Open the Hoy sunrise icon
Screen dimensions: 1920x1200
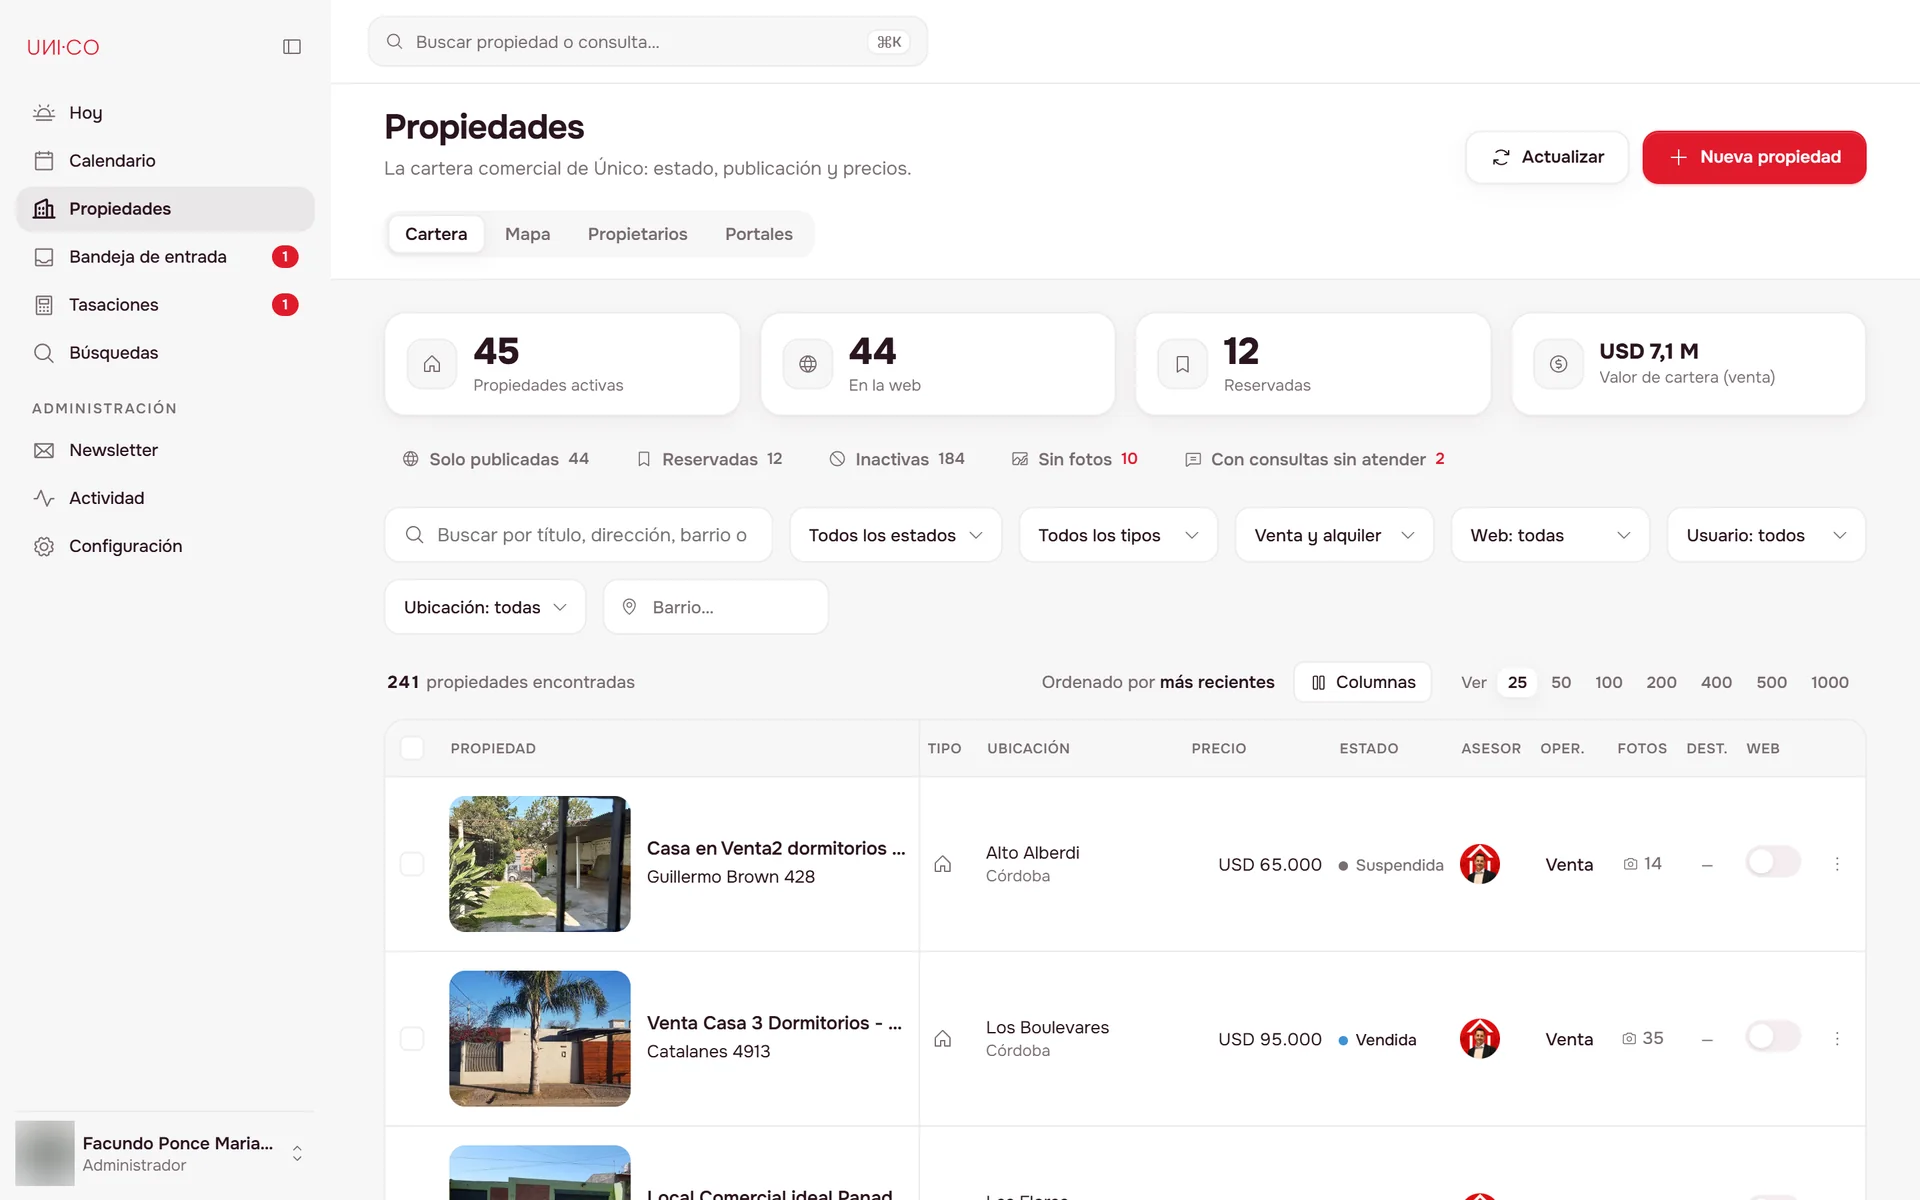[44, 113]
